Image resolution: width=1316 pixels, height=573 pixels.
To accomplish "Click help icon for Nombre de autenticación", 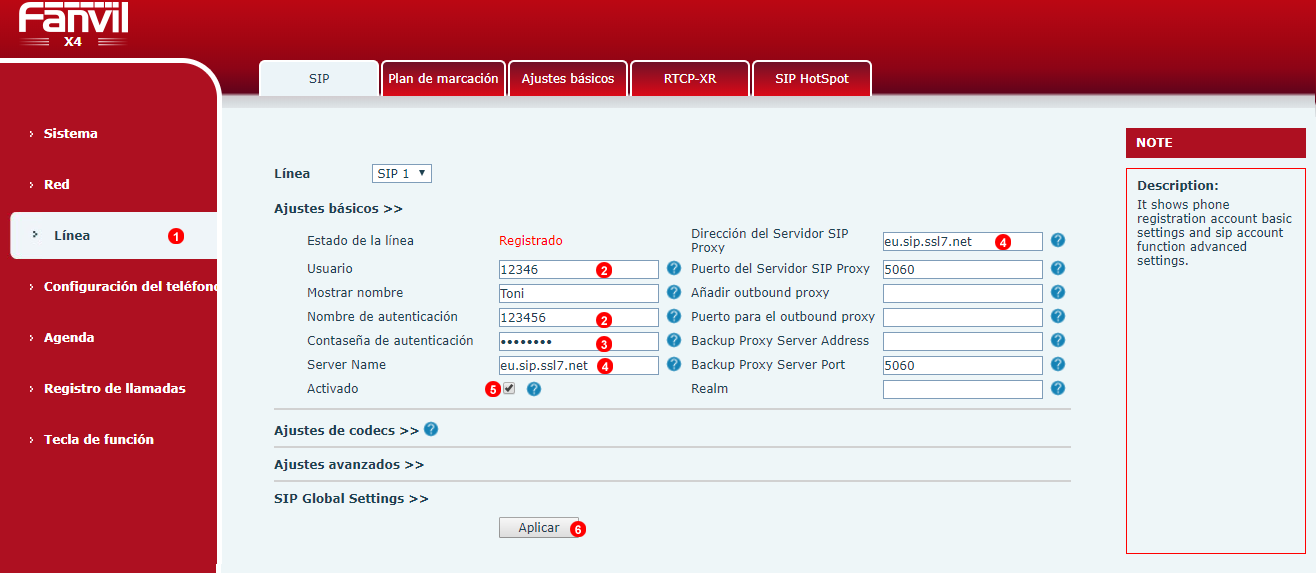I will tap(674, 316).
